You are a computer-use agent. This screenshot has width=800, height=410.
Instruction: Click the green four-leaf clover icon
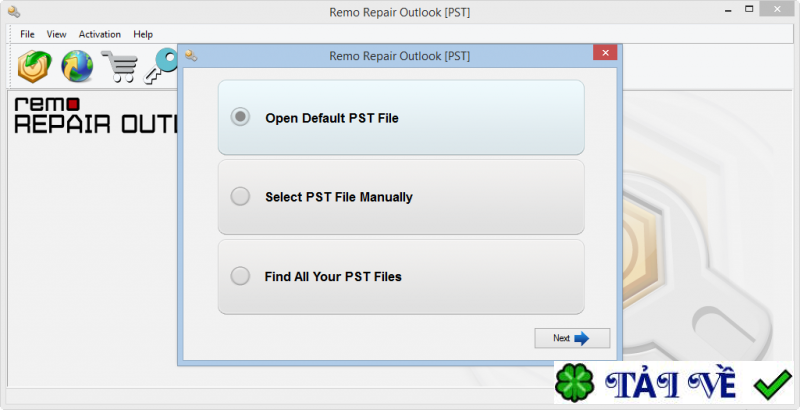pos(575,384)
